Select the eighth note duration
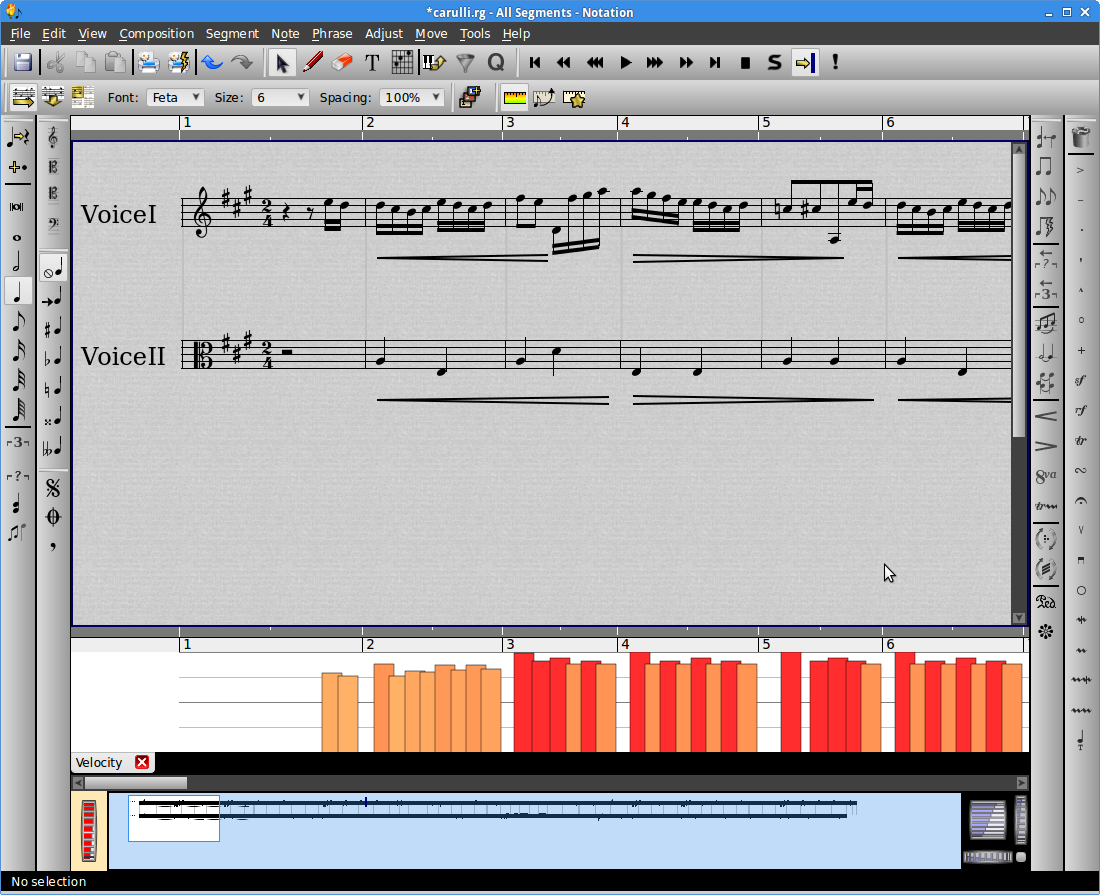The image size is (1100, 895). click(18, 322)
